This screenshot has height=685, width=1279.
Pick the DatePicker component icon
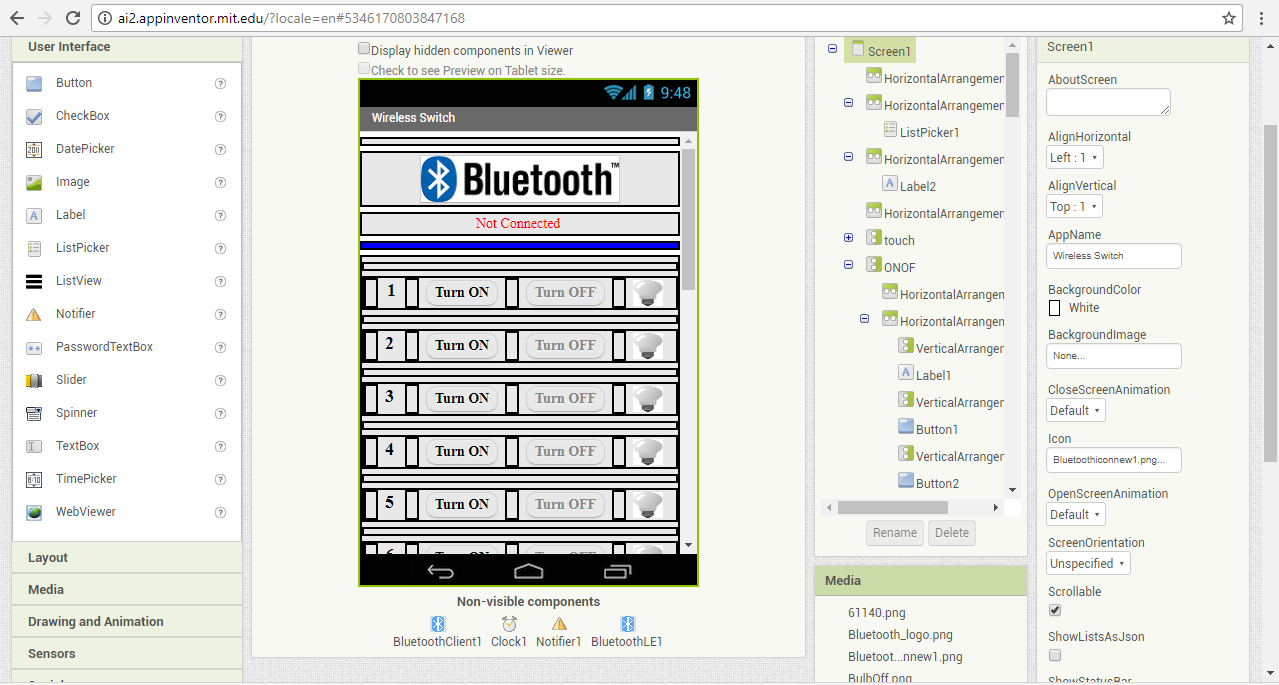point(34,149)
